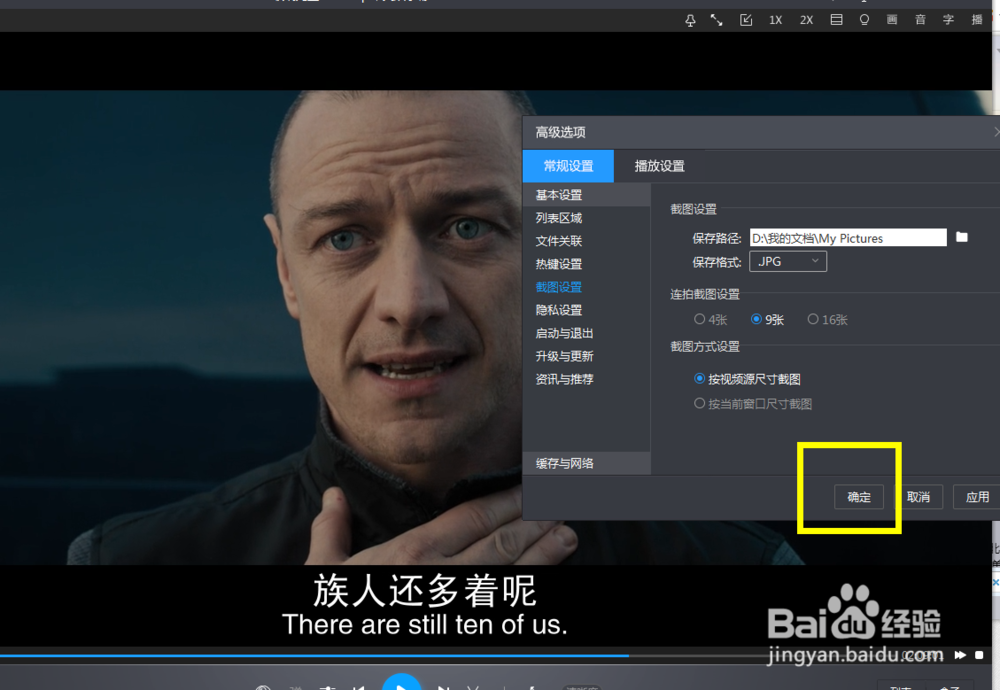Browse for save path folder icon

click(962, 237)
